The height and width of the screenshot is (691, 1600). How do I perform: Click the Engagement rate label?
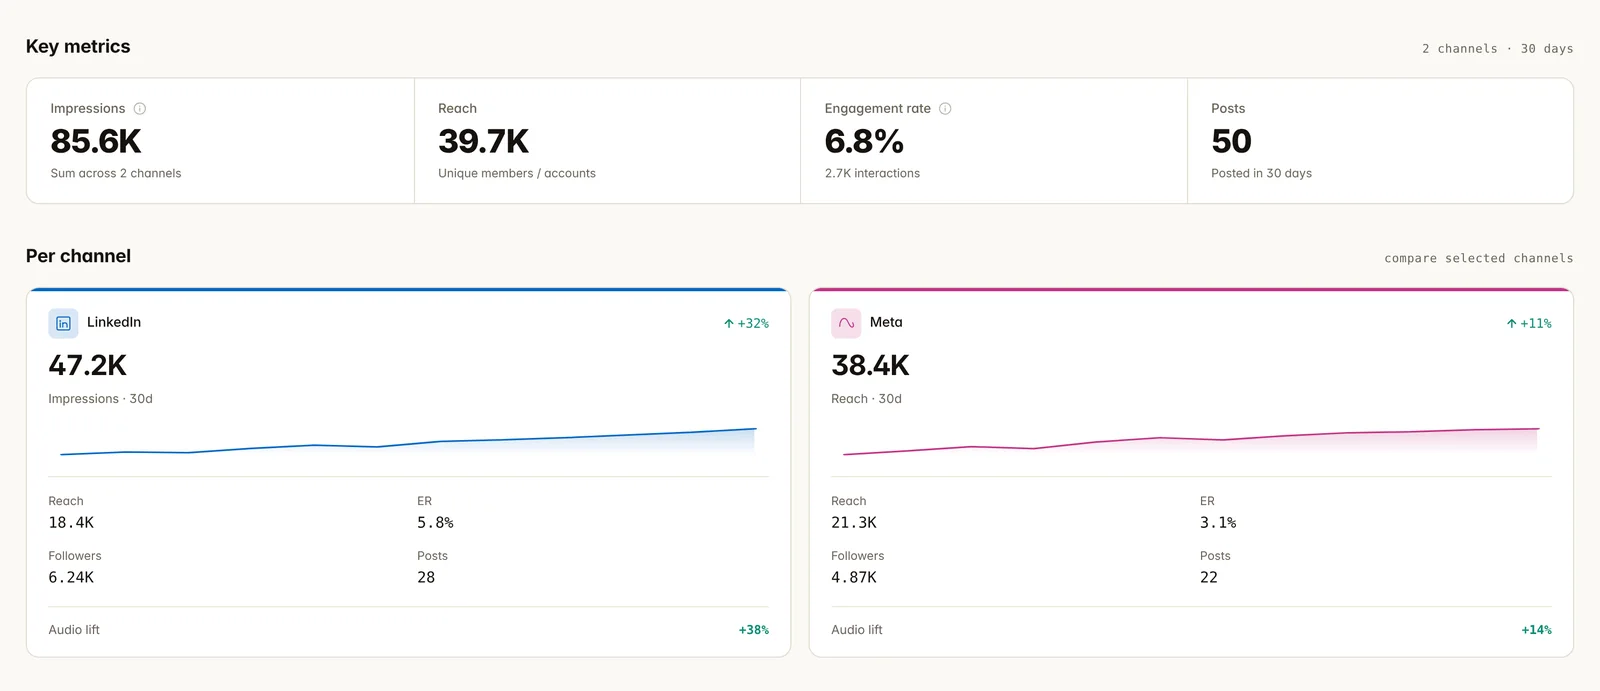[x=878, y=109]
